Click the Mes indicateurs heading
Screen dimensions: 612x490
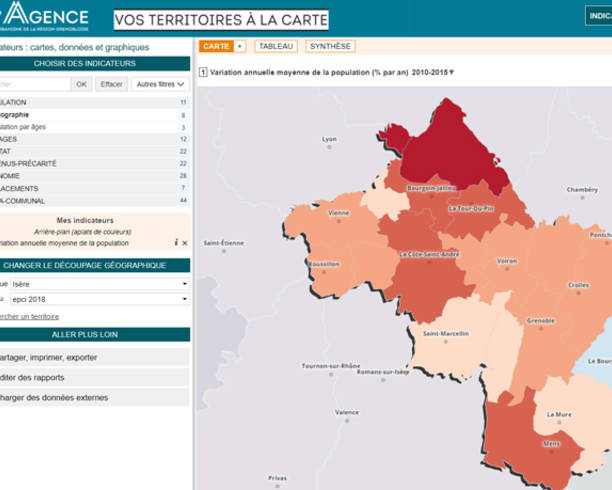pos(85,220)
